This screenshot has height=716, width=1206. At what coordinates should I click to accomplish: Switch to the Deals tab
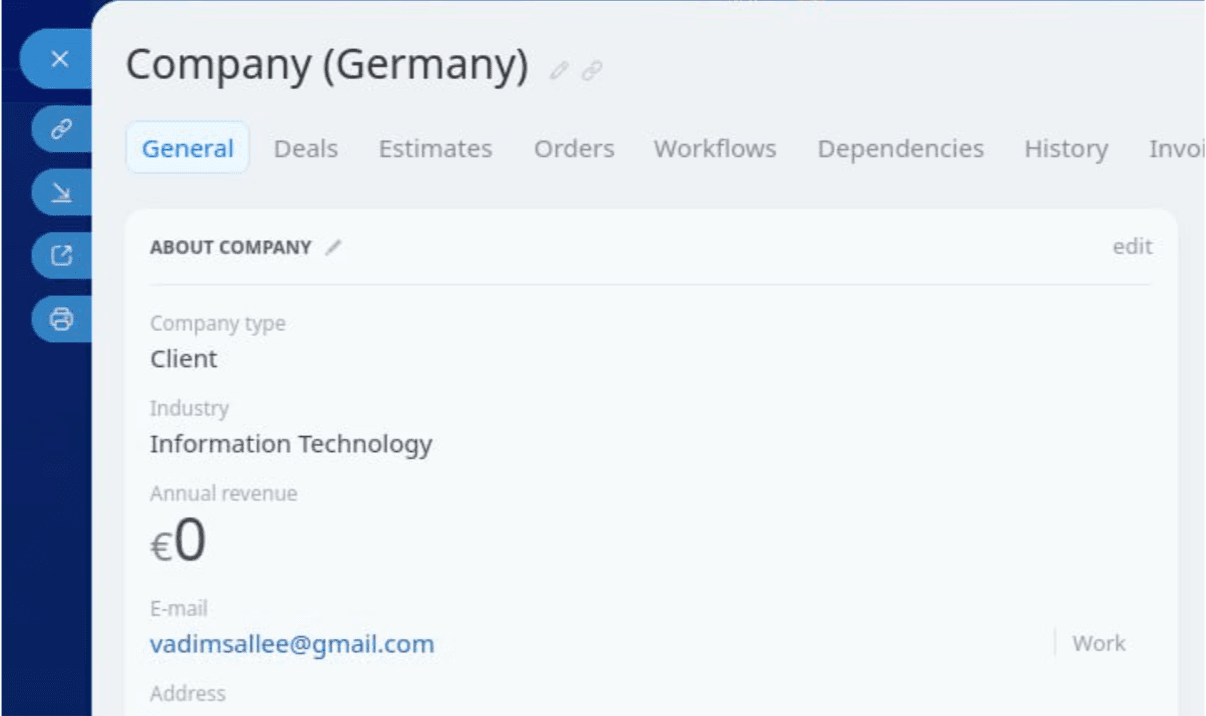pos(305,148)
